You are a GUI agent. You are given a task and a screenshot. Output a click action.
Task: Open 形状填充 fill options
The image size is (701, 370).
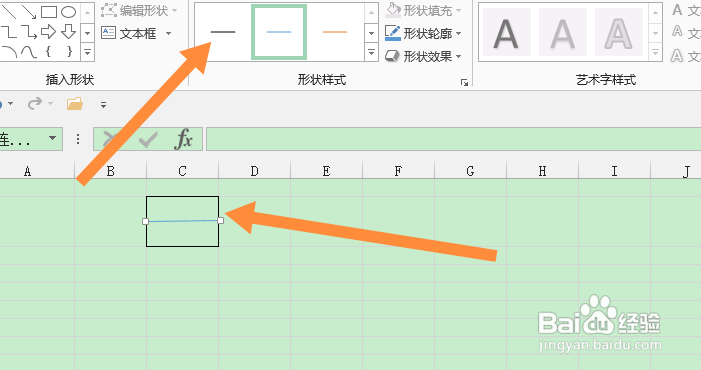423,10
